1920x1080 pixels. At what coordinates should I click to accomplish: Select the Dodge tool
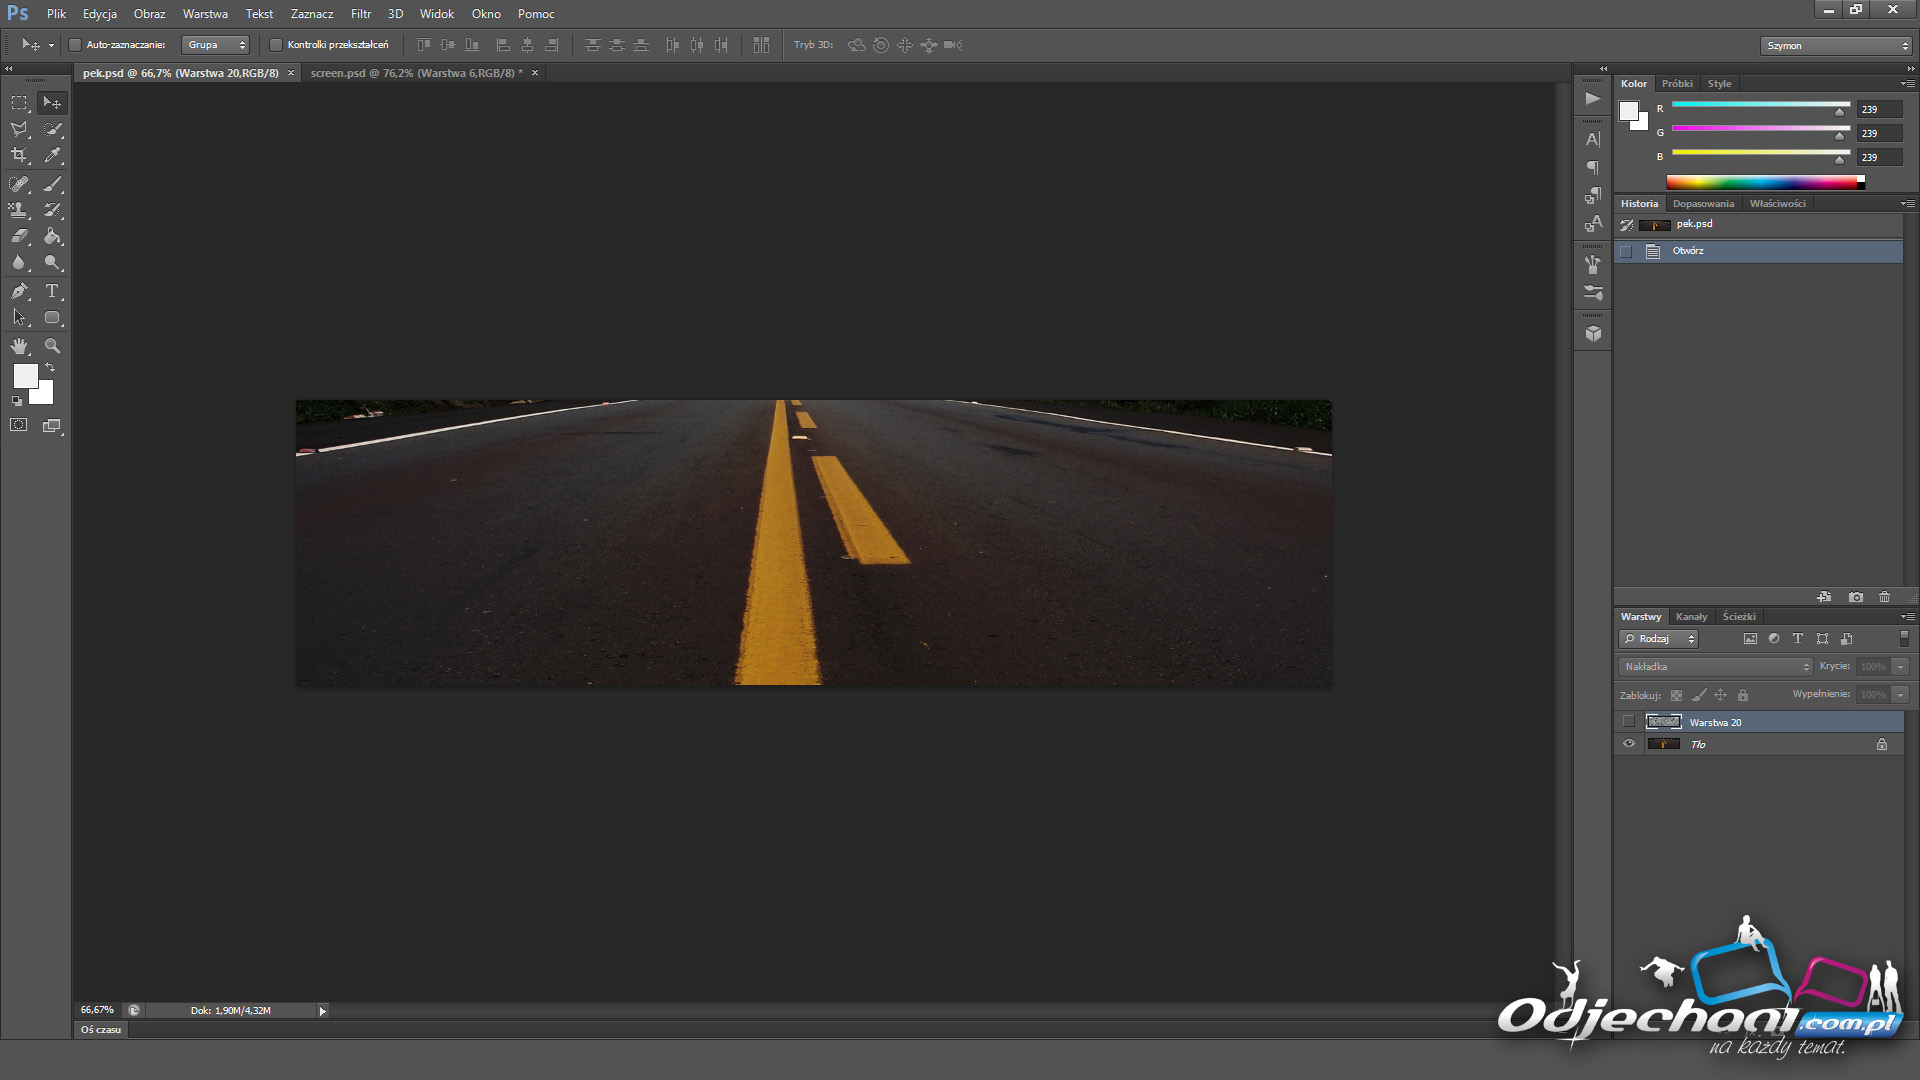tap(52, 262)
